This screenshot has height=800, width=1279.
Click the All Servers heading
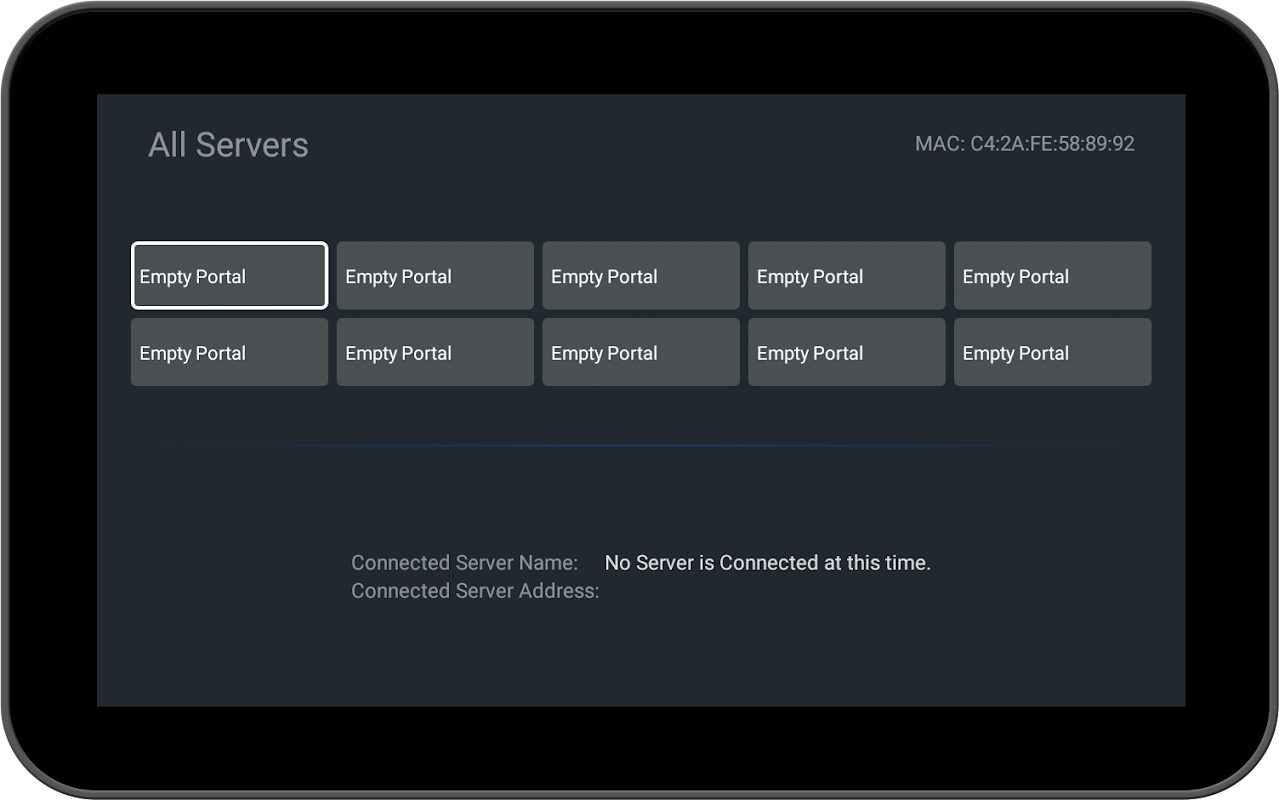coord(228,145)
